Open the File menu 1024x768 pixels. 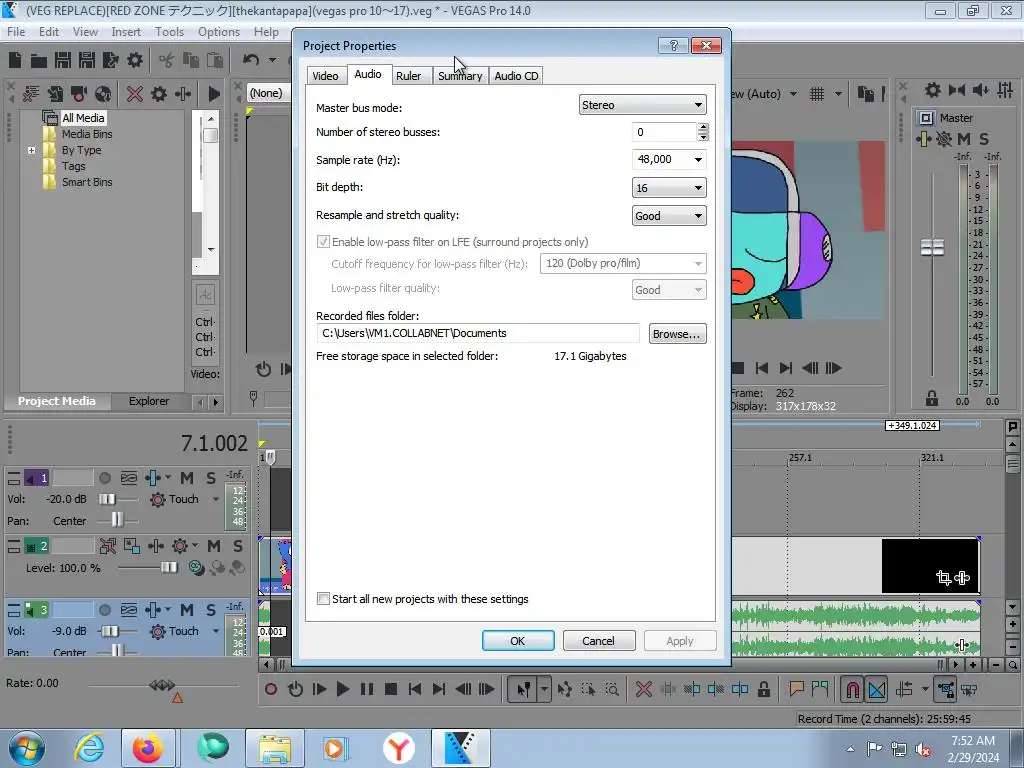coord(16,31)
